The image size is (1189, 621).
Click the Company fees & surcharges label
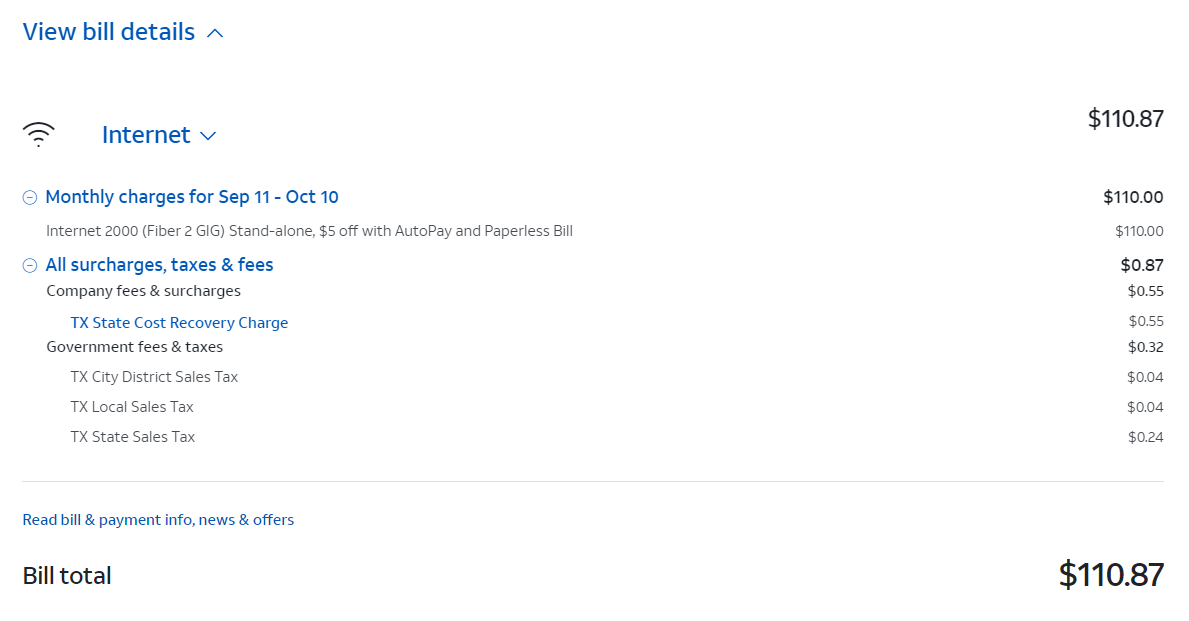click(143, 291)
